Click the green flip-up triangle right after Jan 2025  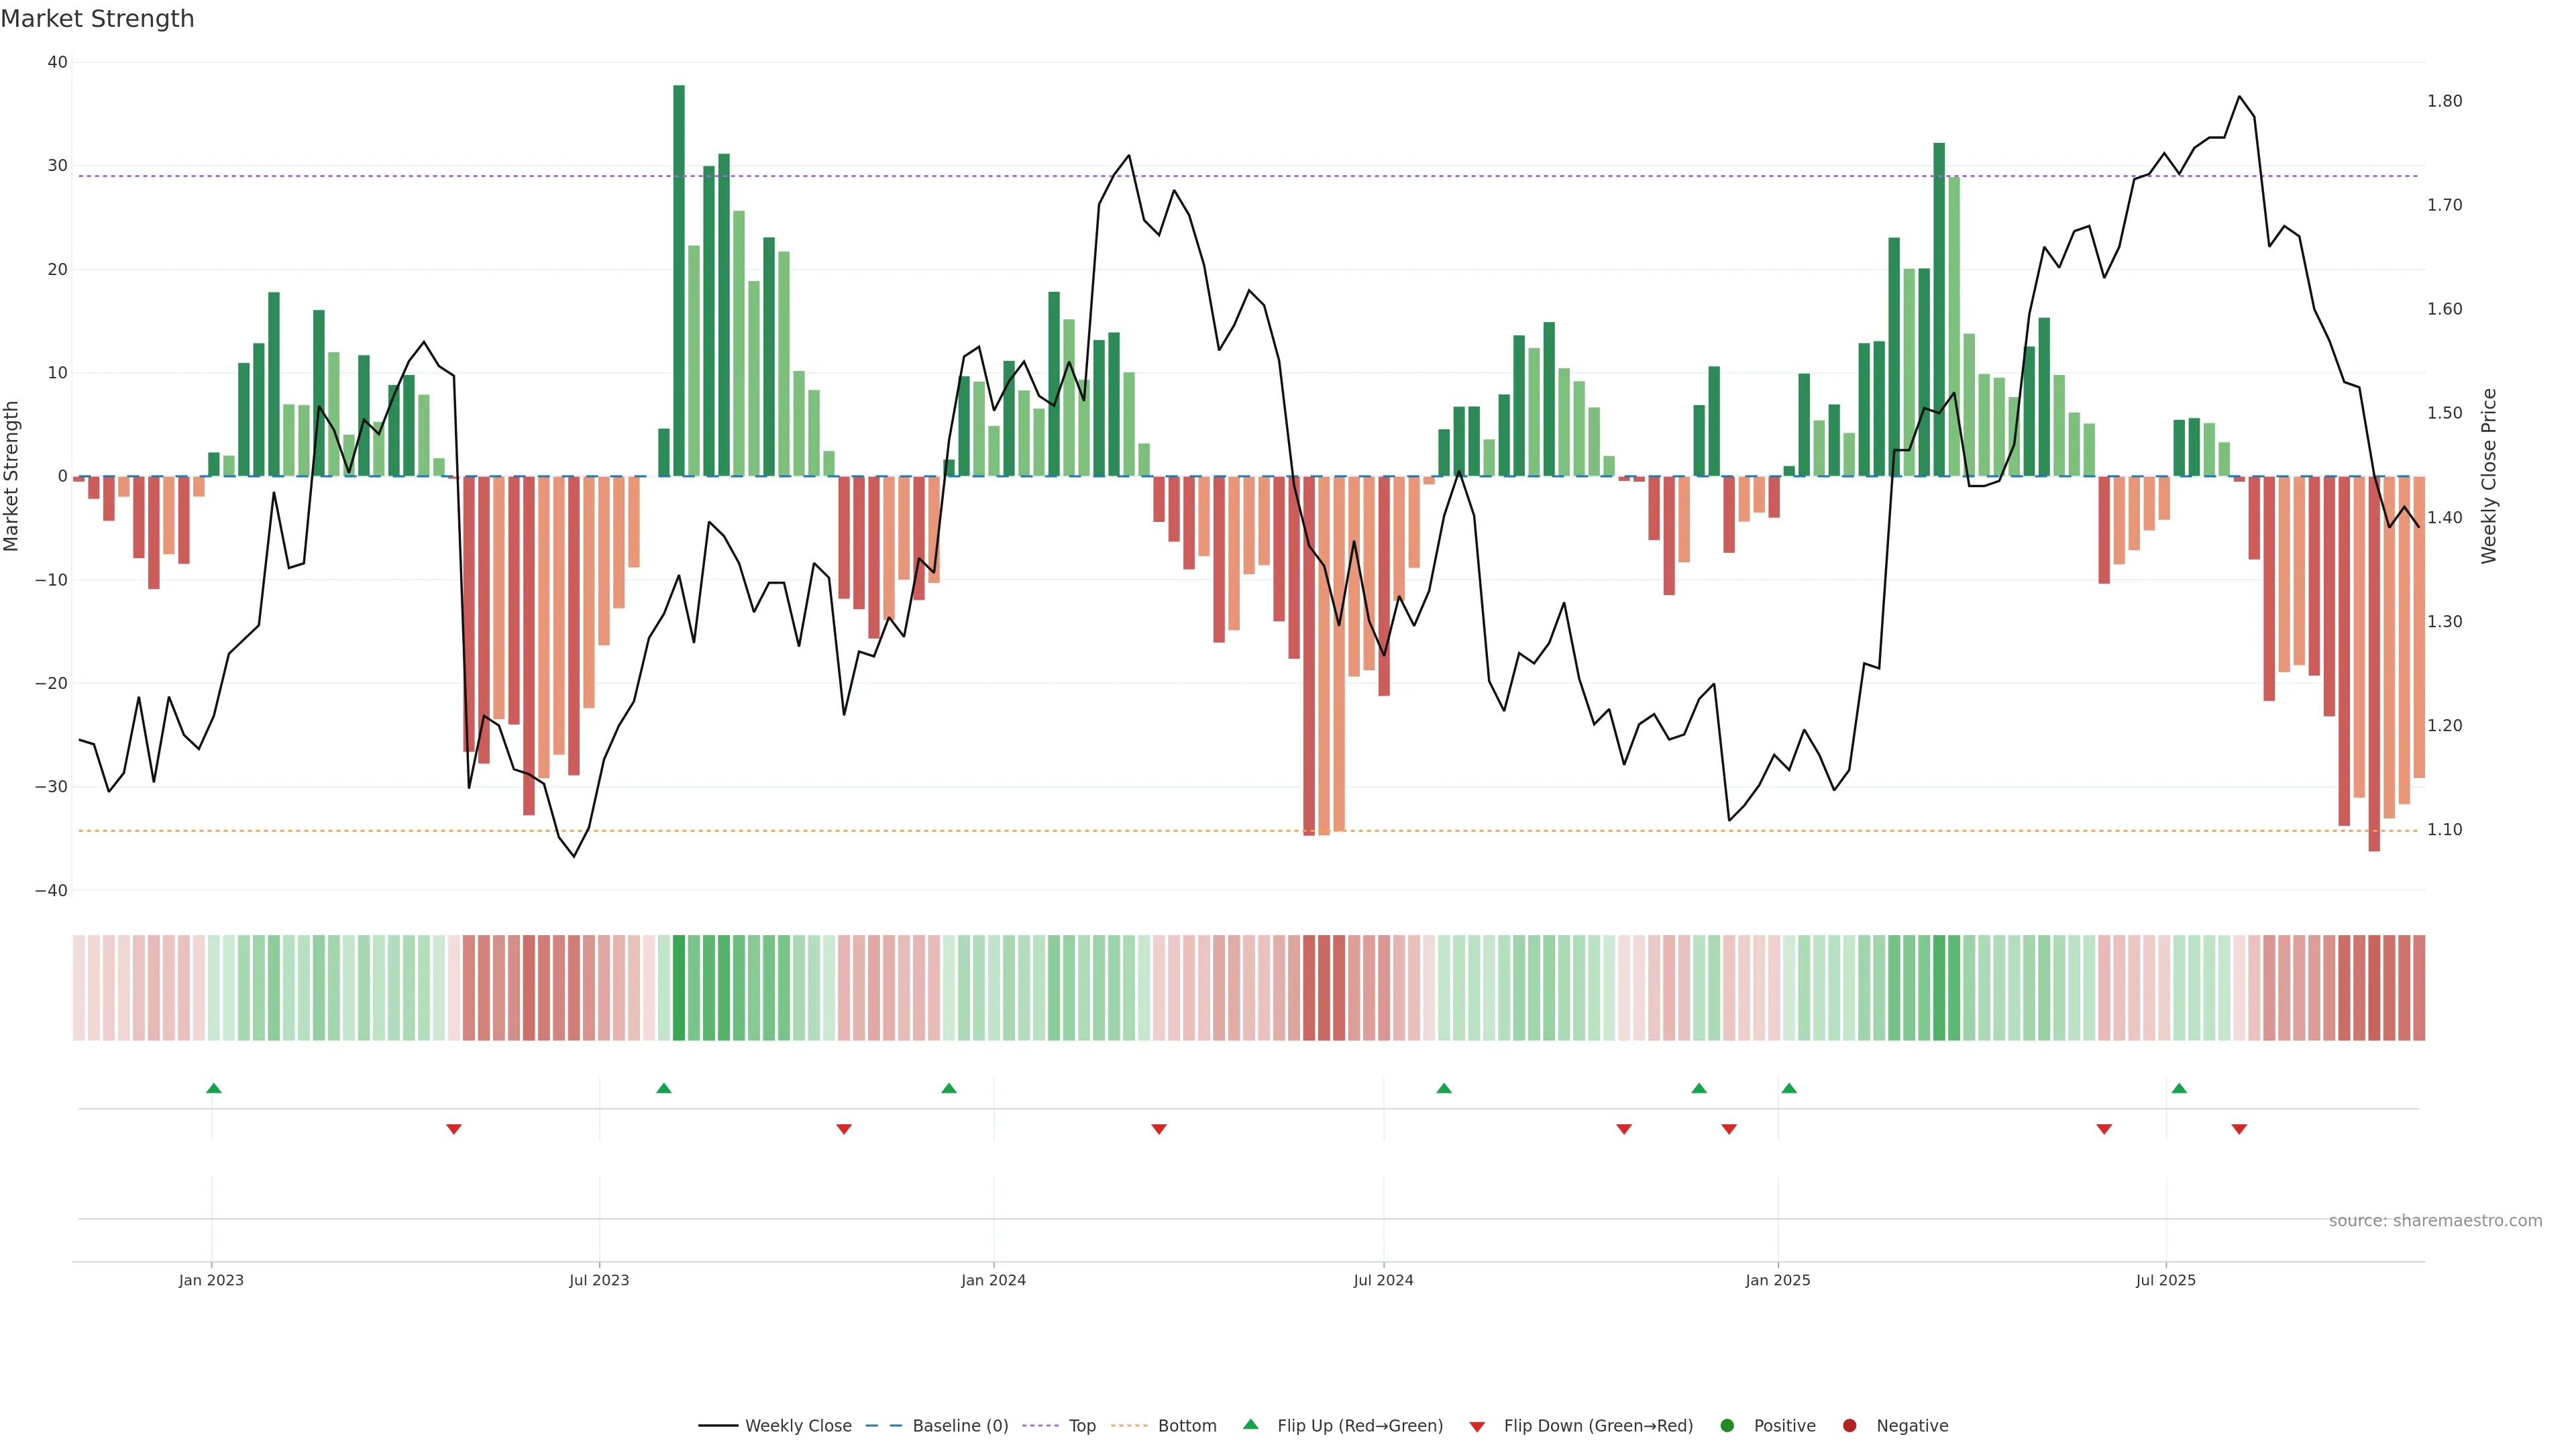[x=1789, y=1088]
